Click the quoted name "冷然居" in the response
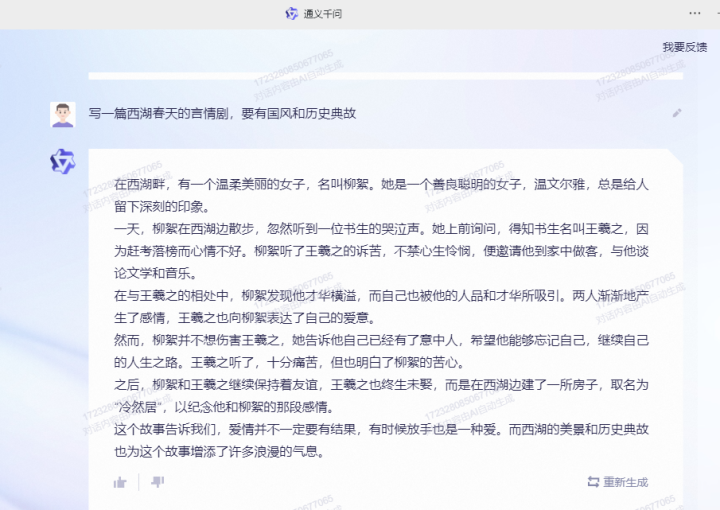Viewport: 720px width, 510px height. click(138, 408)
